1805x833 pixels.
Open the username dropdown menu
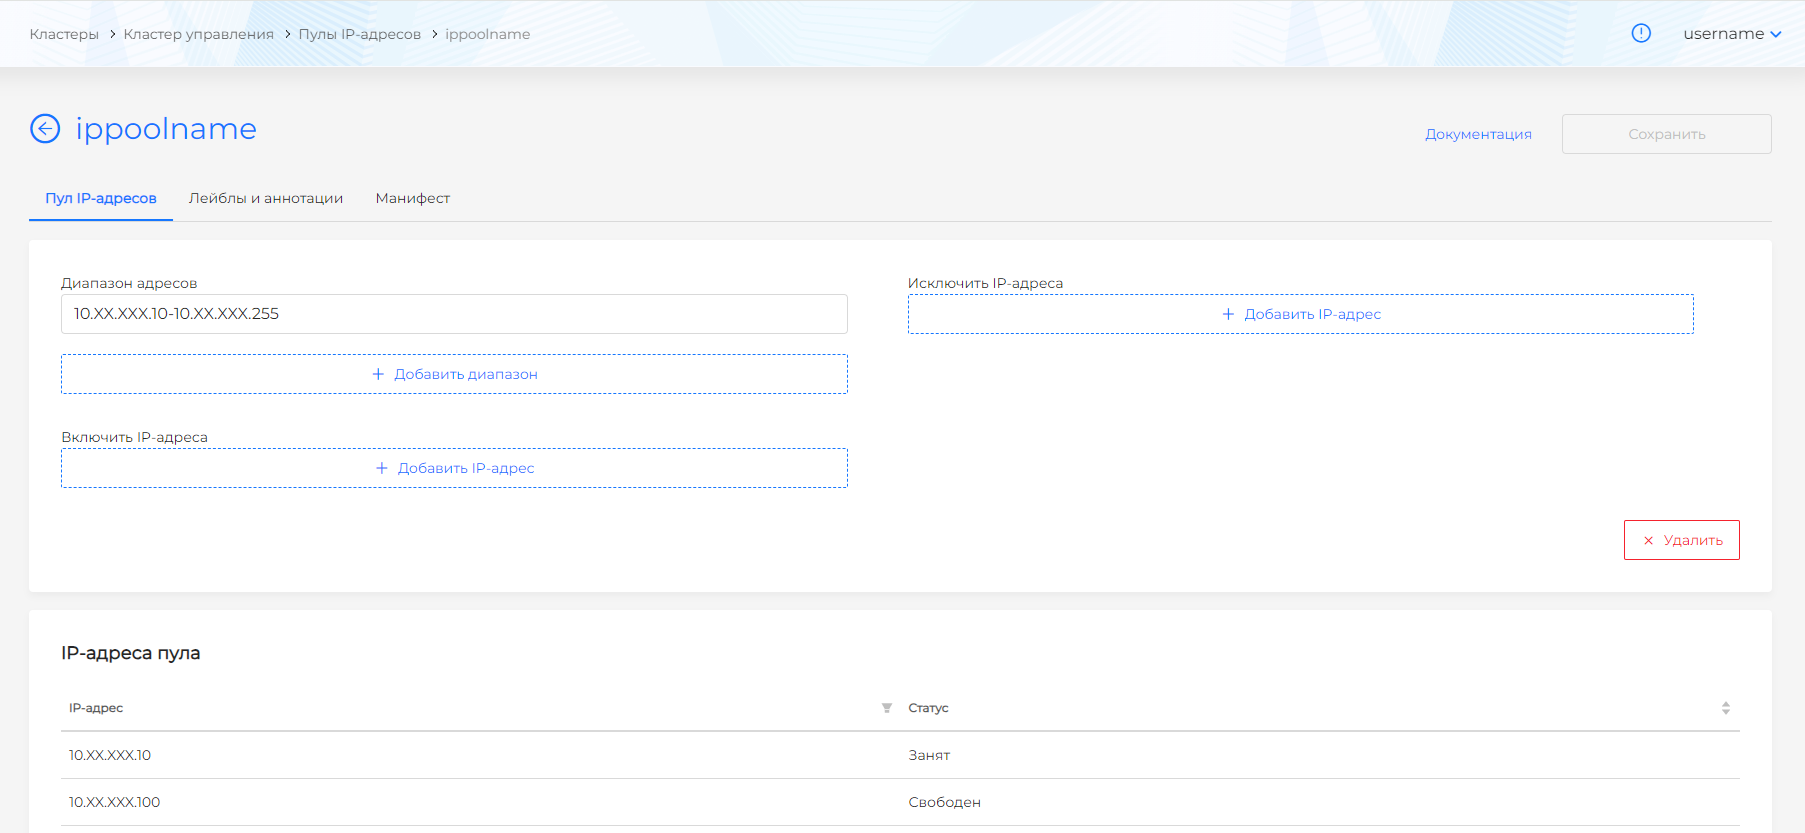click(1732, 33)
